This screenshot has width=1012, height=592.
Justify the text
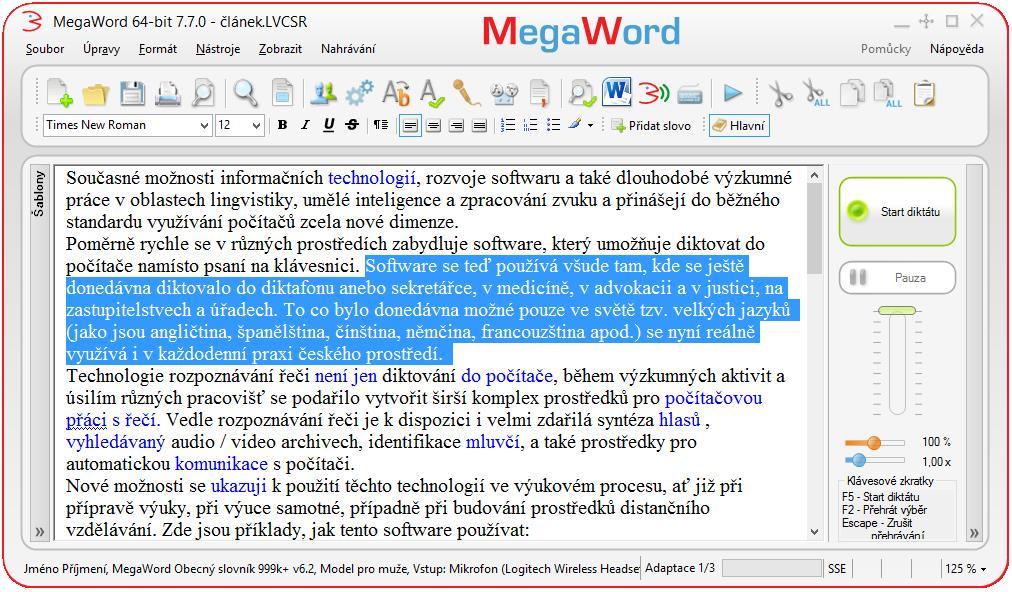479,125
